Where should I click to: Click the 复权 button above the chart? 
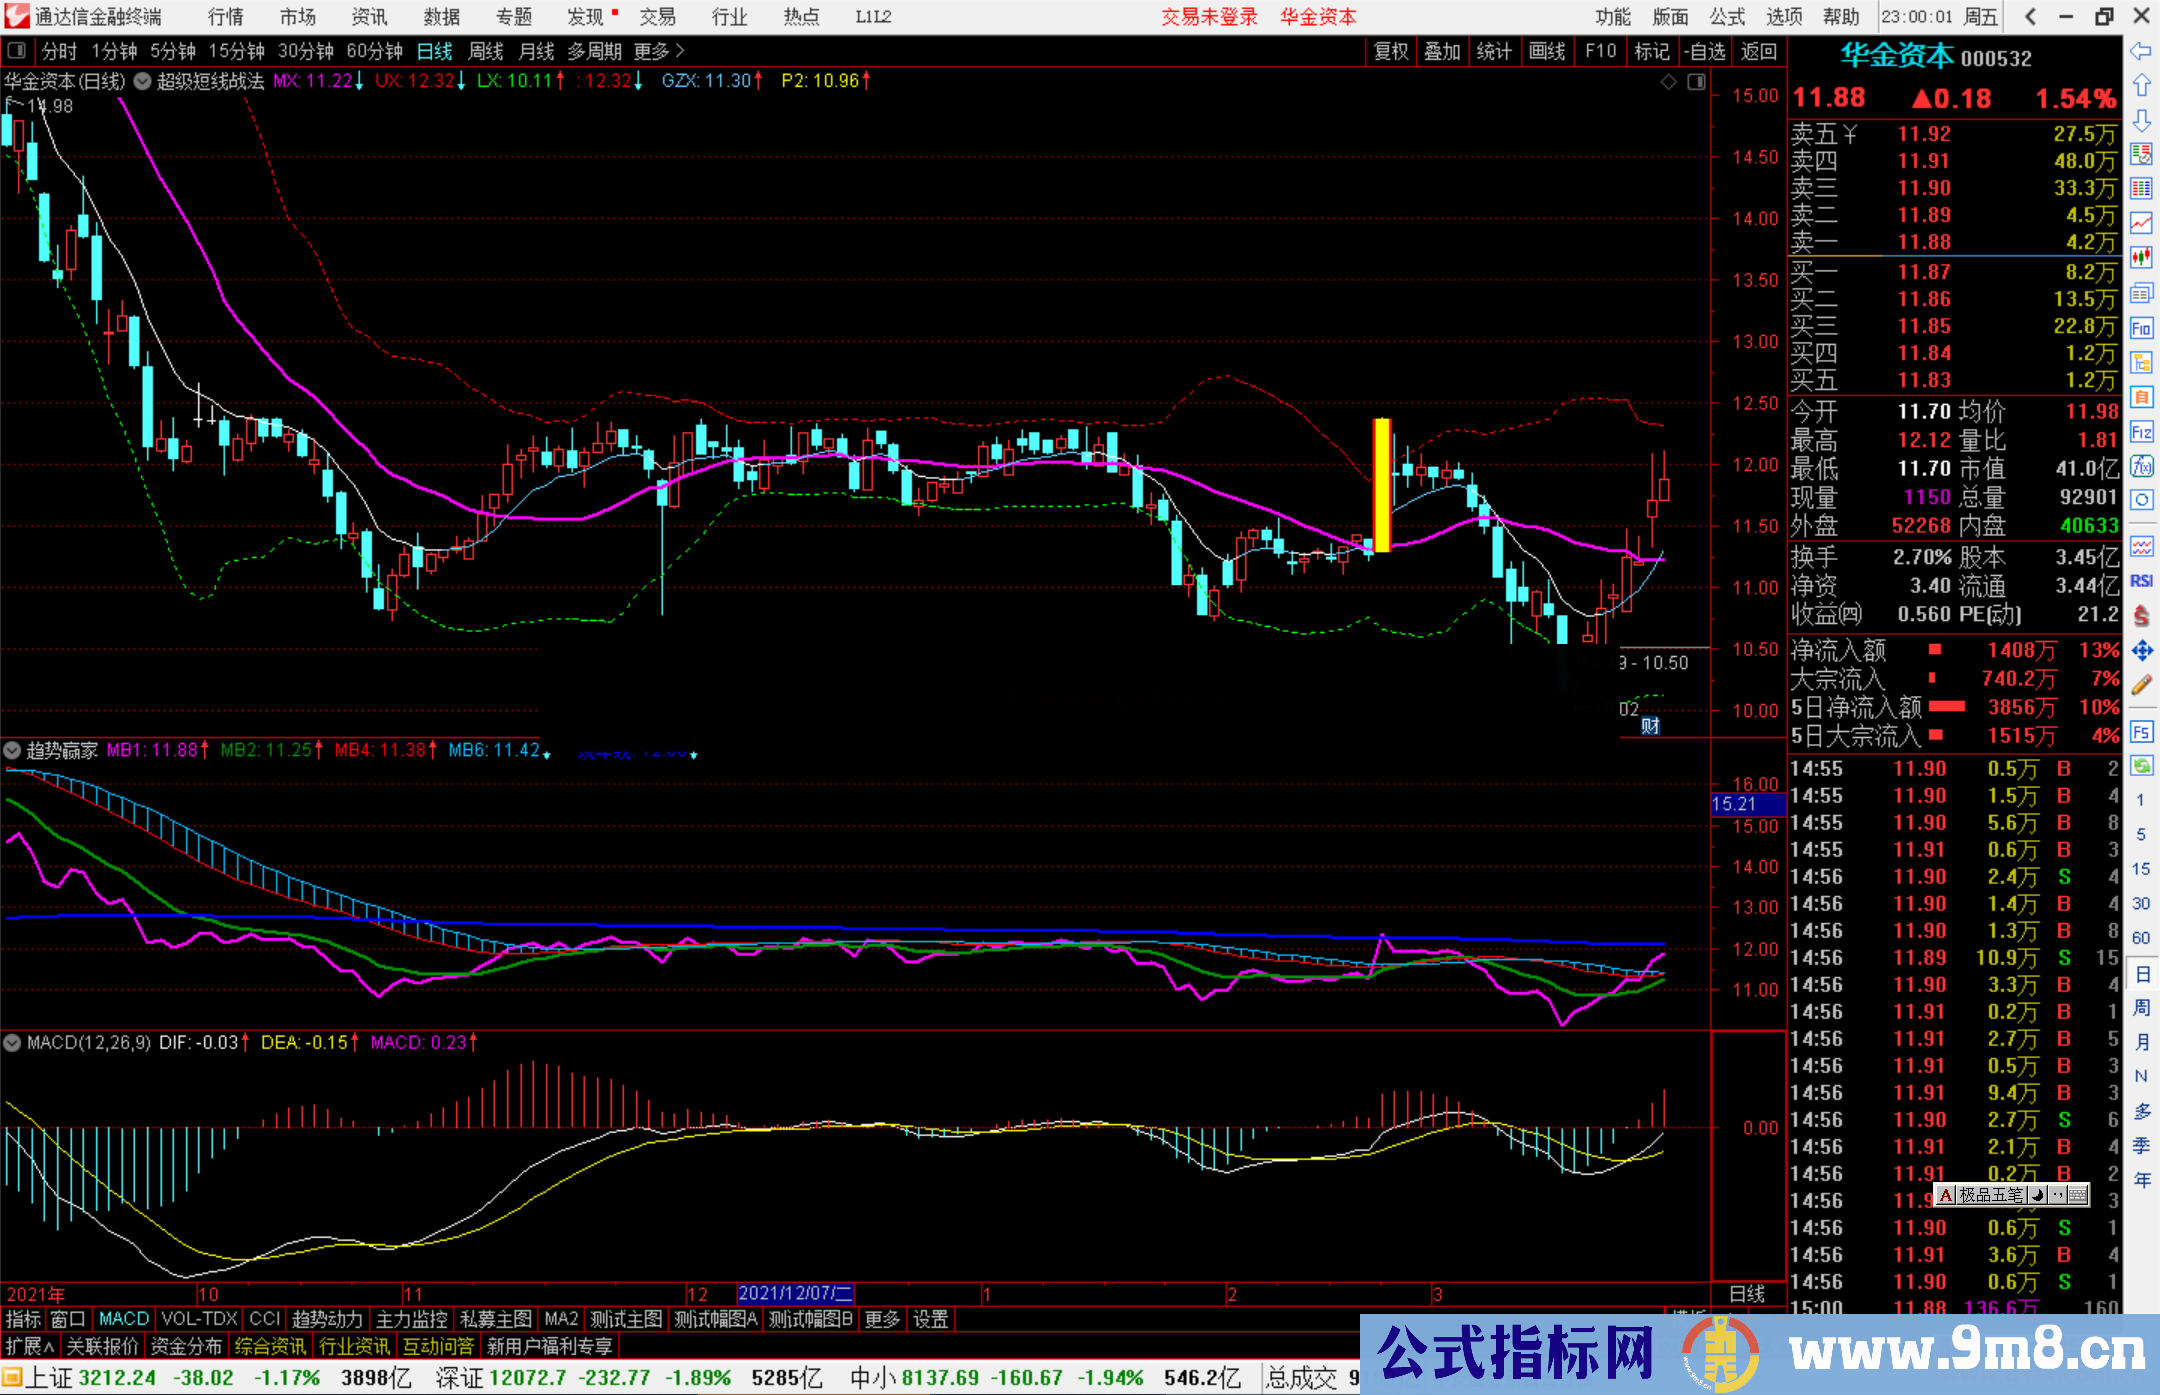point(1390,51)
